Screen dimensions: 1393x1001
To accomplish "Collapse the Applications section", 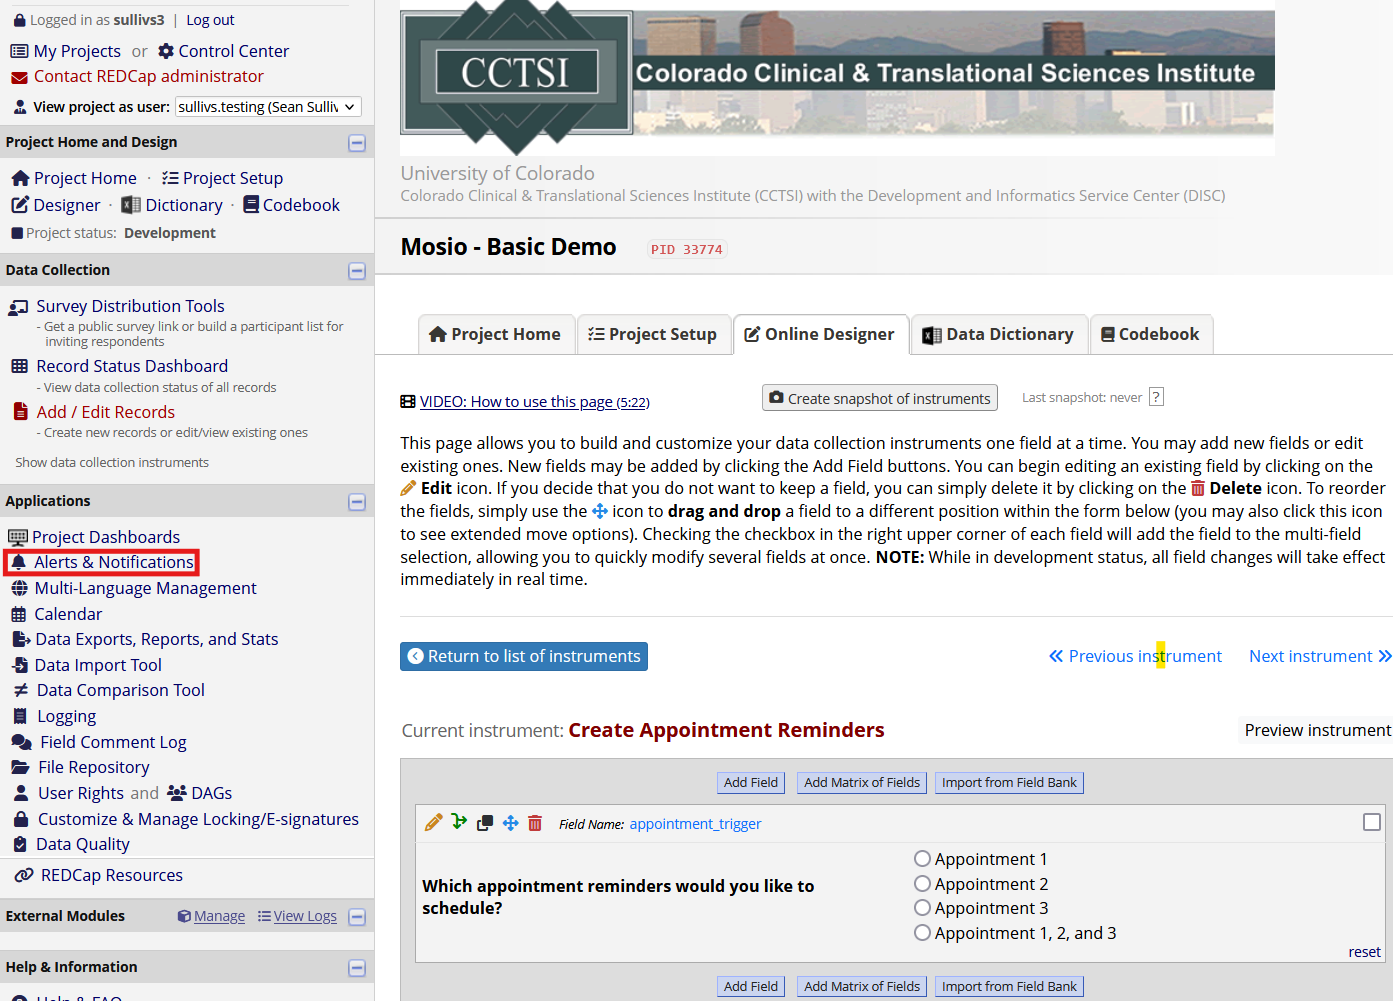I will (x=357, y=502).
